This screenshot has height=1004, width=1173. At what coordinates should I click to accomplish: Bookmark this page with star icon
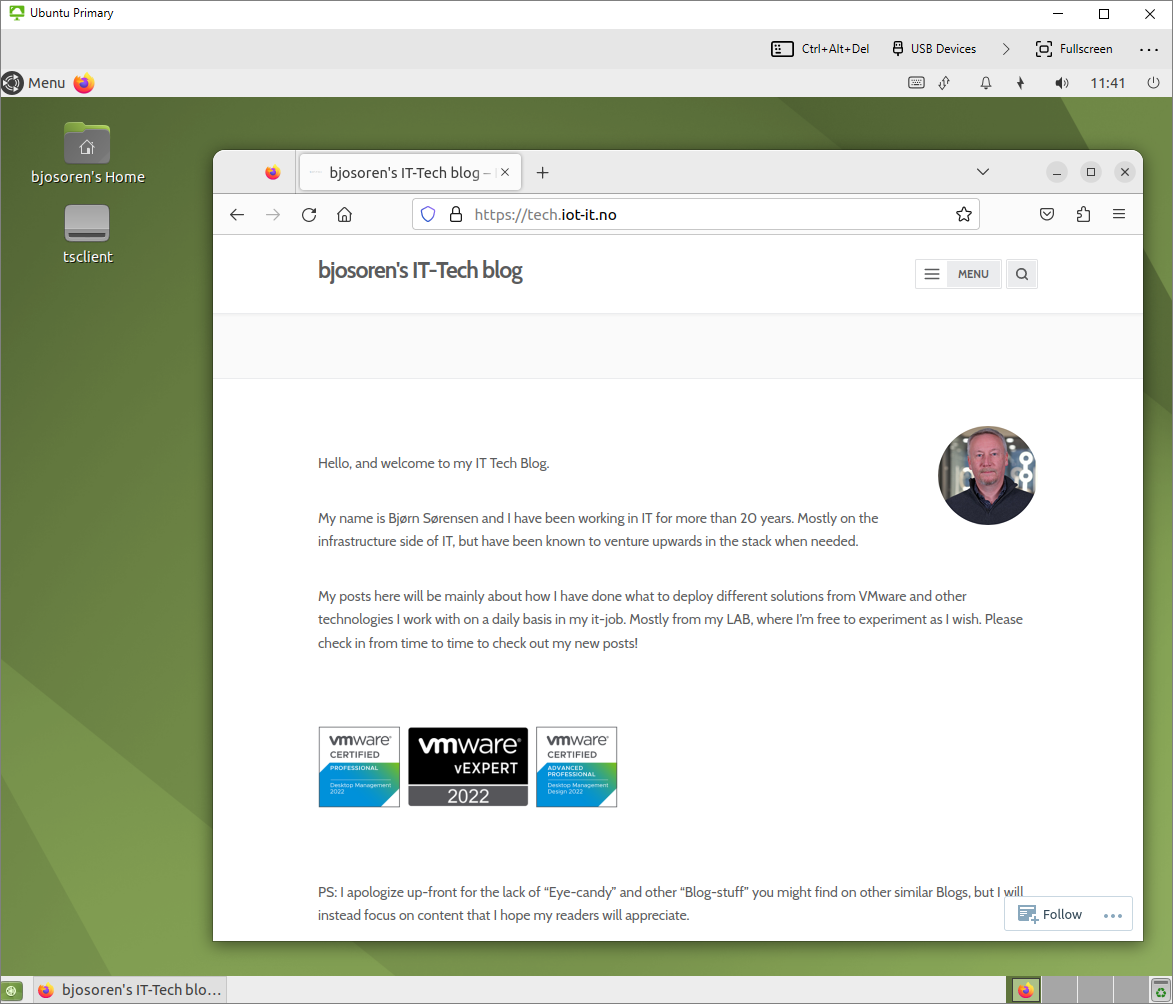pyautogui.click(x=963, y=214)
